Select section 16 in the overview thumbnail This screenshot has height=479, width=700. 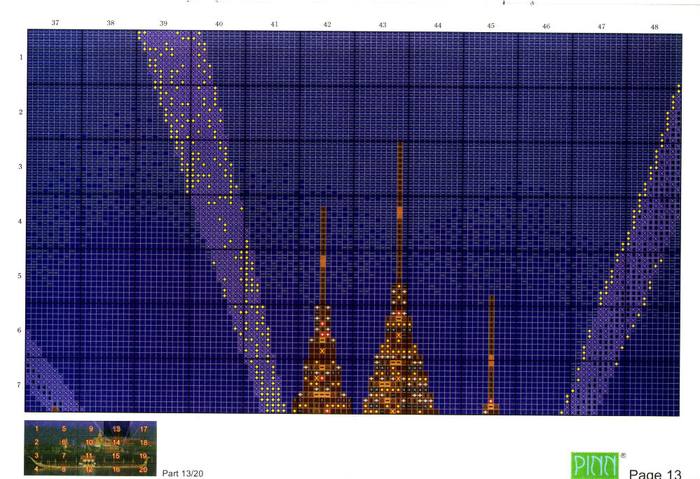[x=116, y=469]
